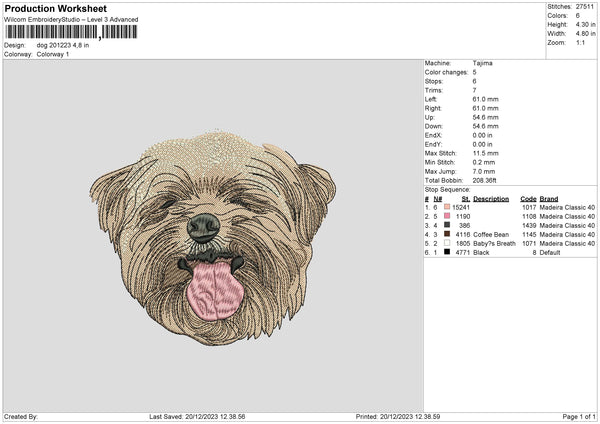Screen dimensions: 600x424
Task: Click the St. column header
Action: pos(465,199)
